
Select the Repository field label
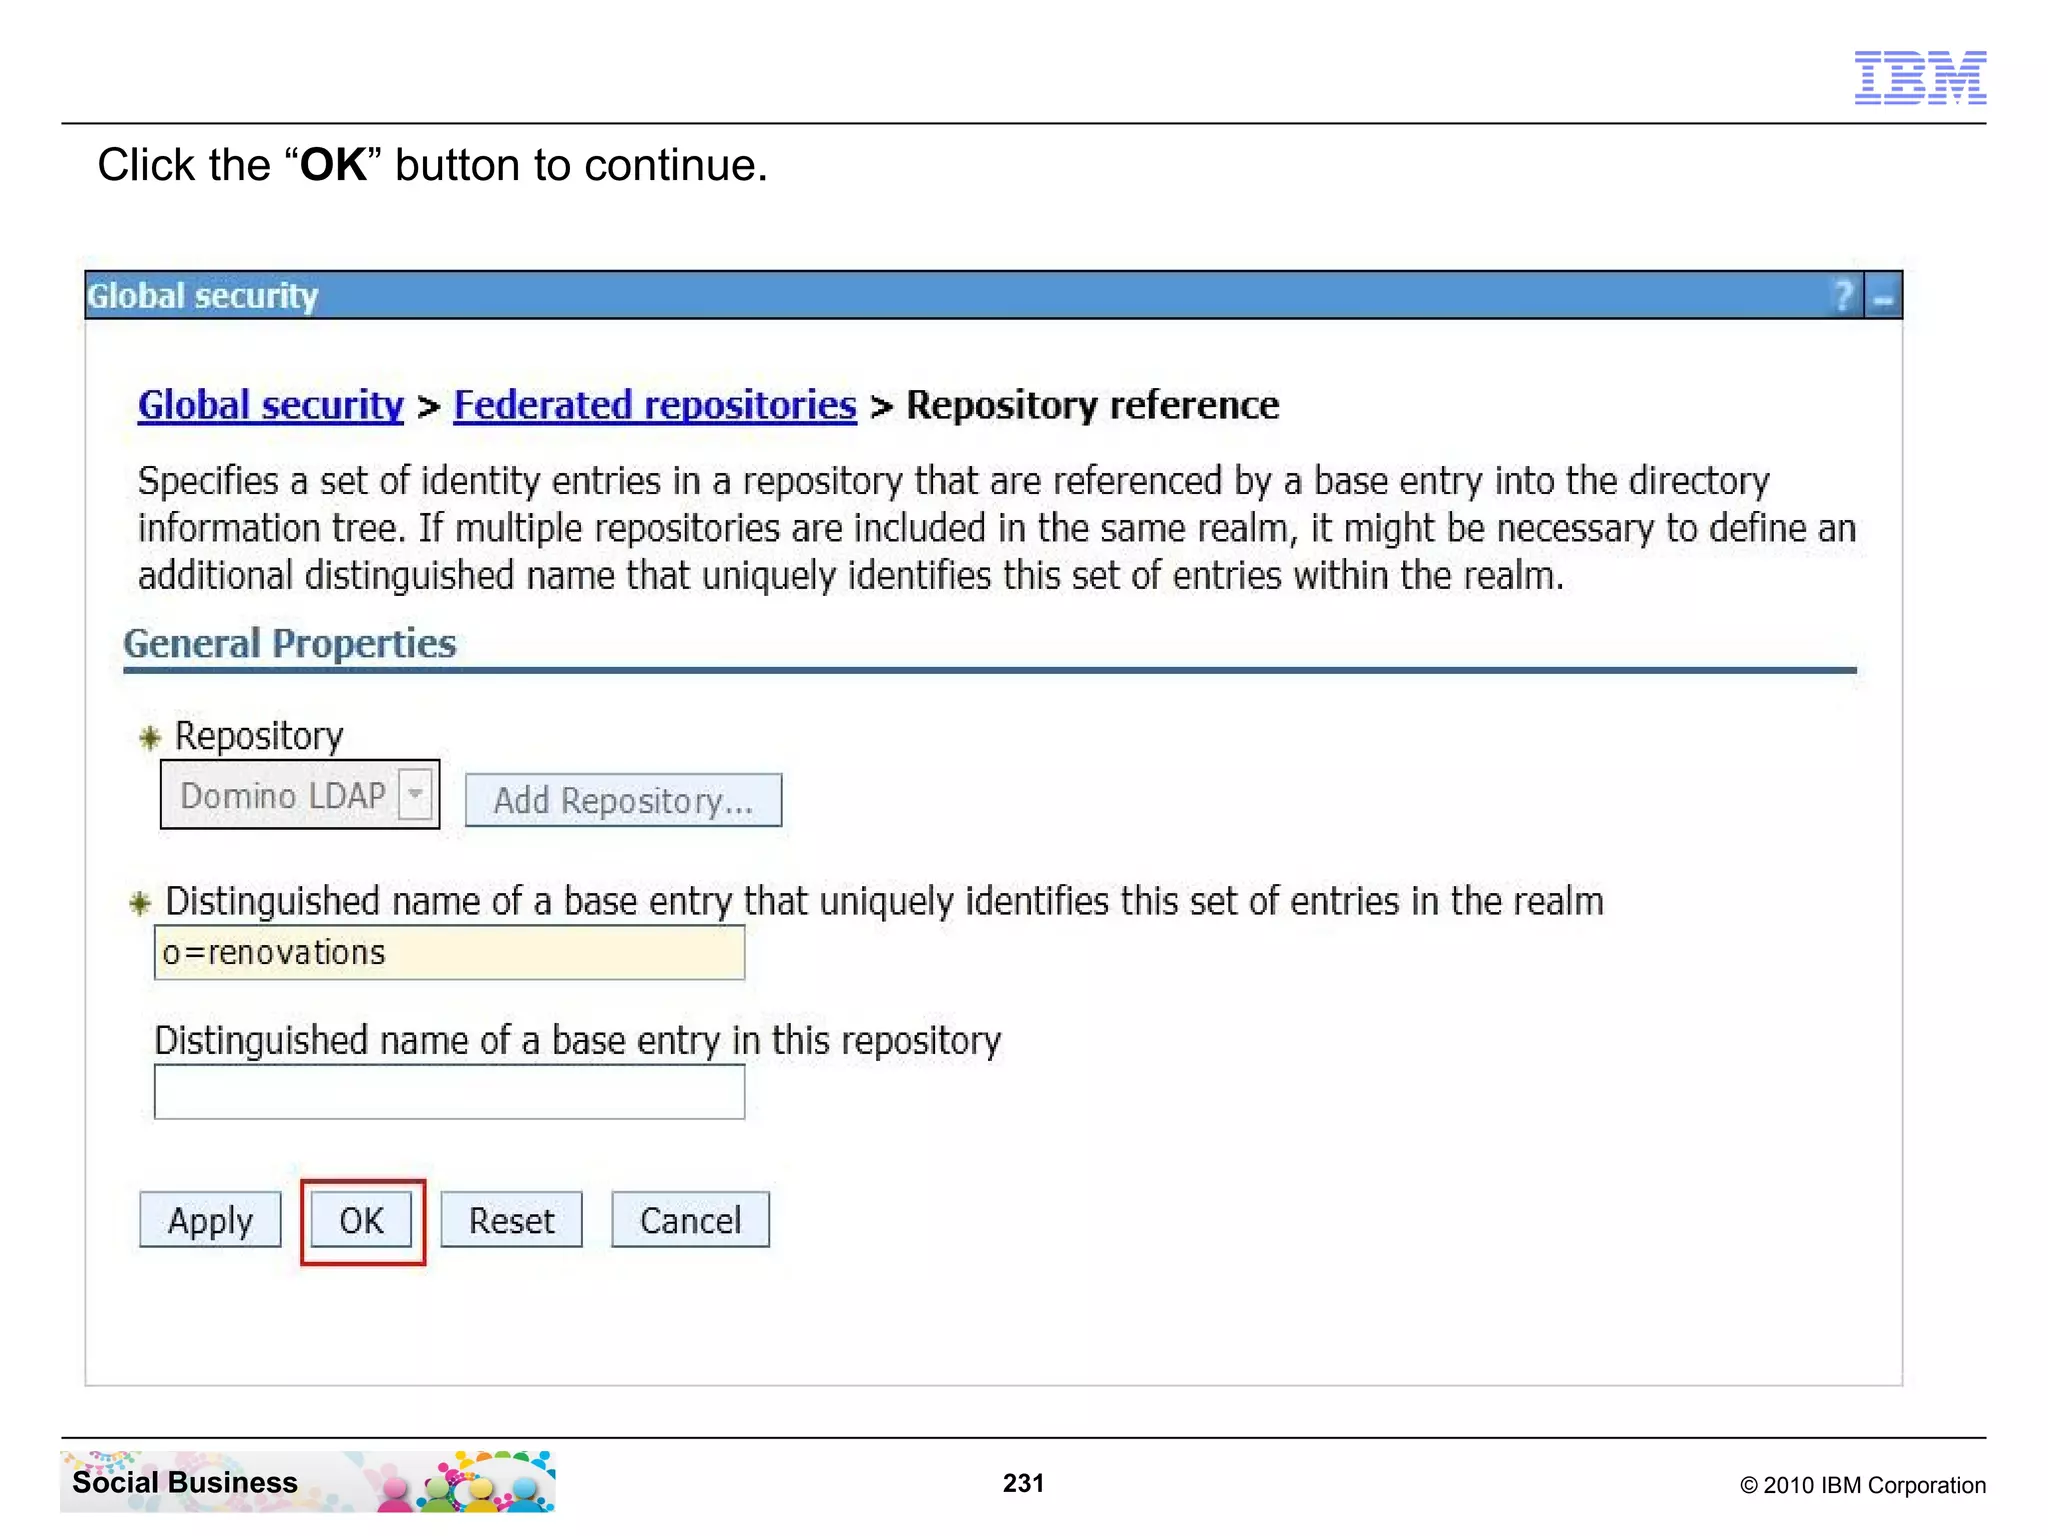[x=259, y=736]
